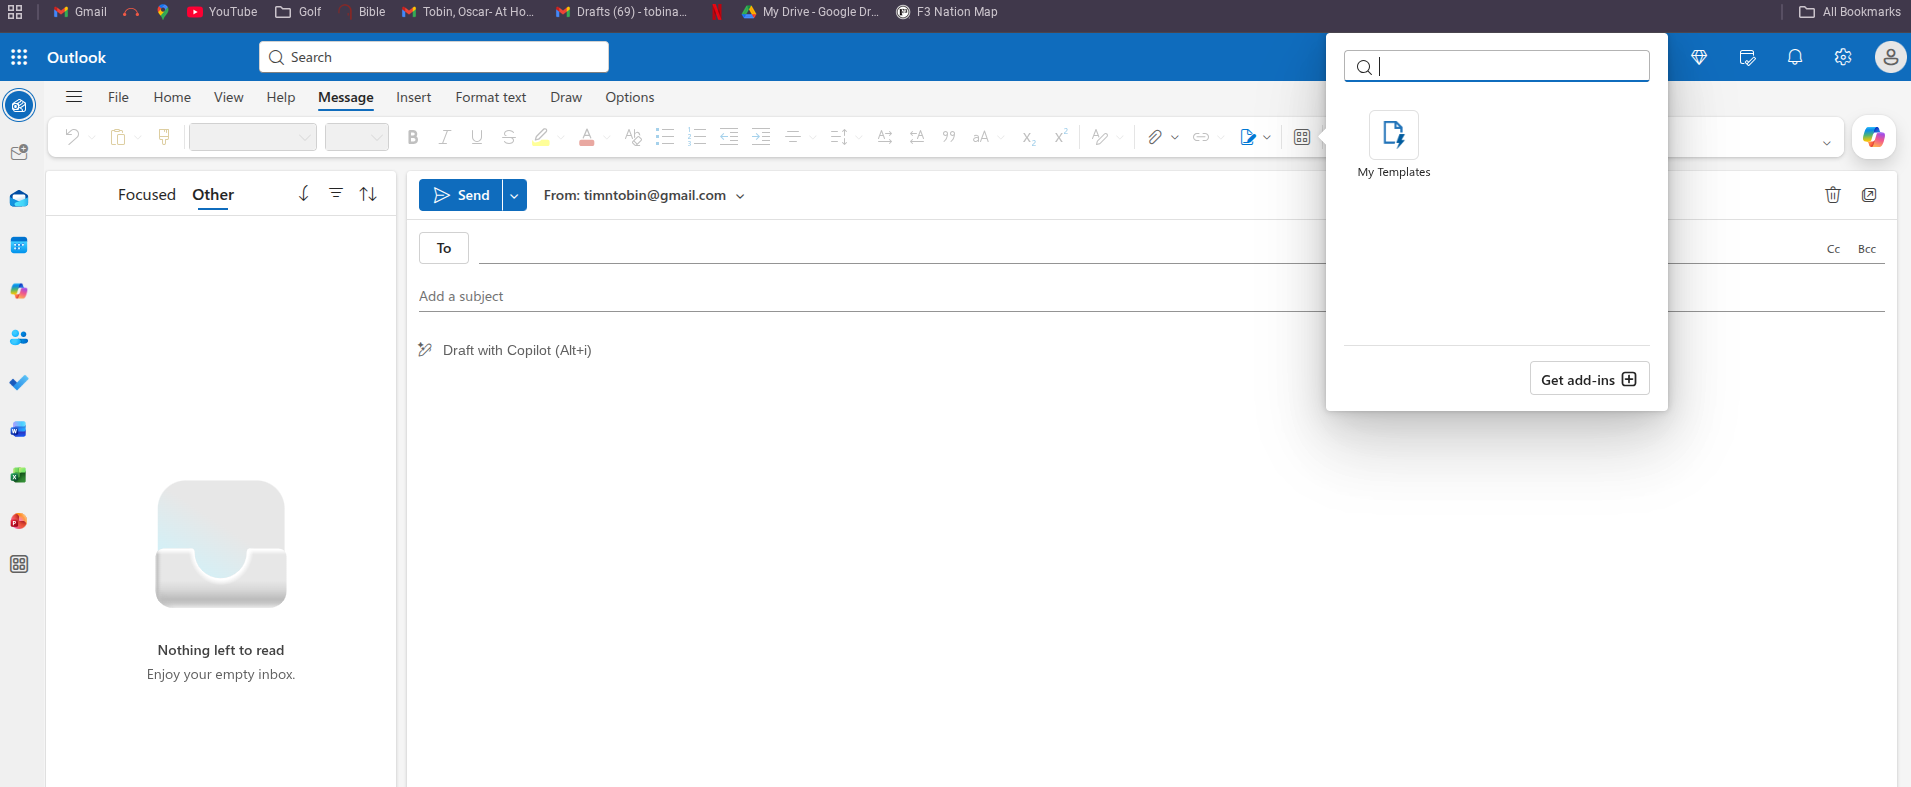The width and height of the screenshot is (1911, 787).
Task: Open the Settings gear in header
Action: (x=1843, y=57)
